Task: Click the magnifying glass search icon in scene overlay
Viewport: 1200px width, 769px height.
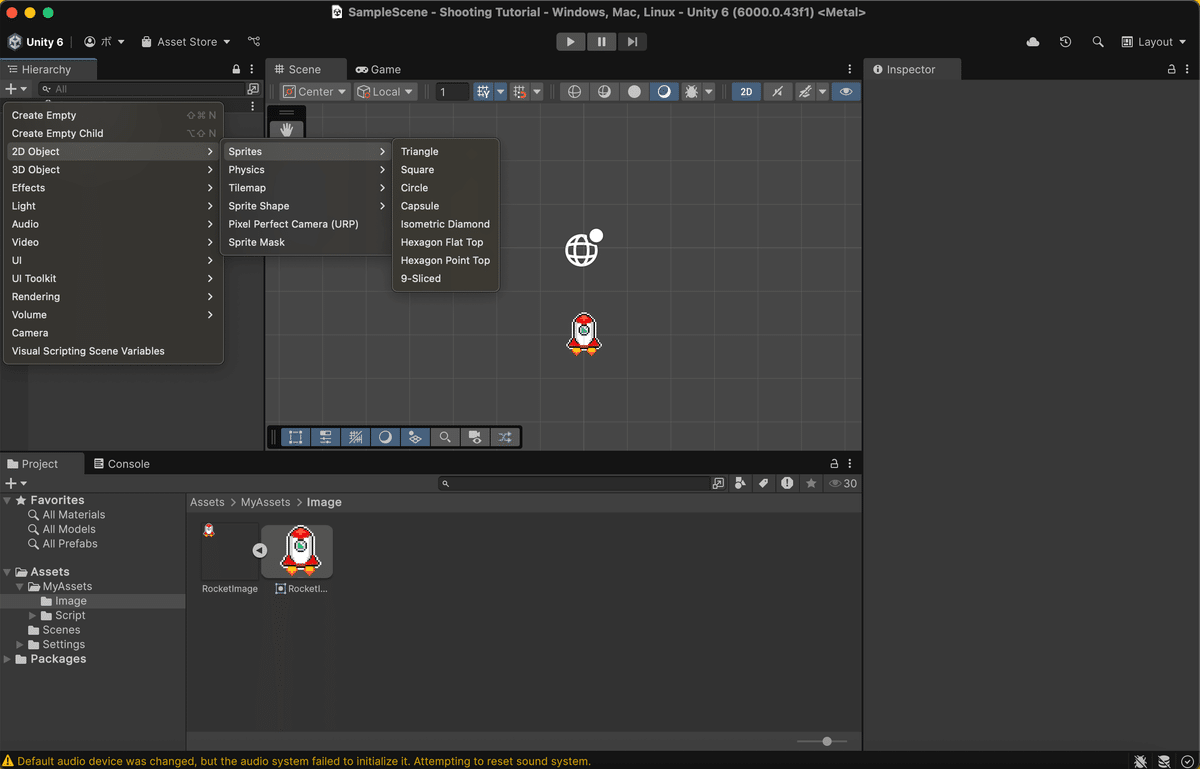Action: click(445, 437)
